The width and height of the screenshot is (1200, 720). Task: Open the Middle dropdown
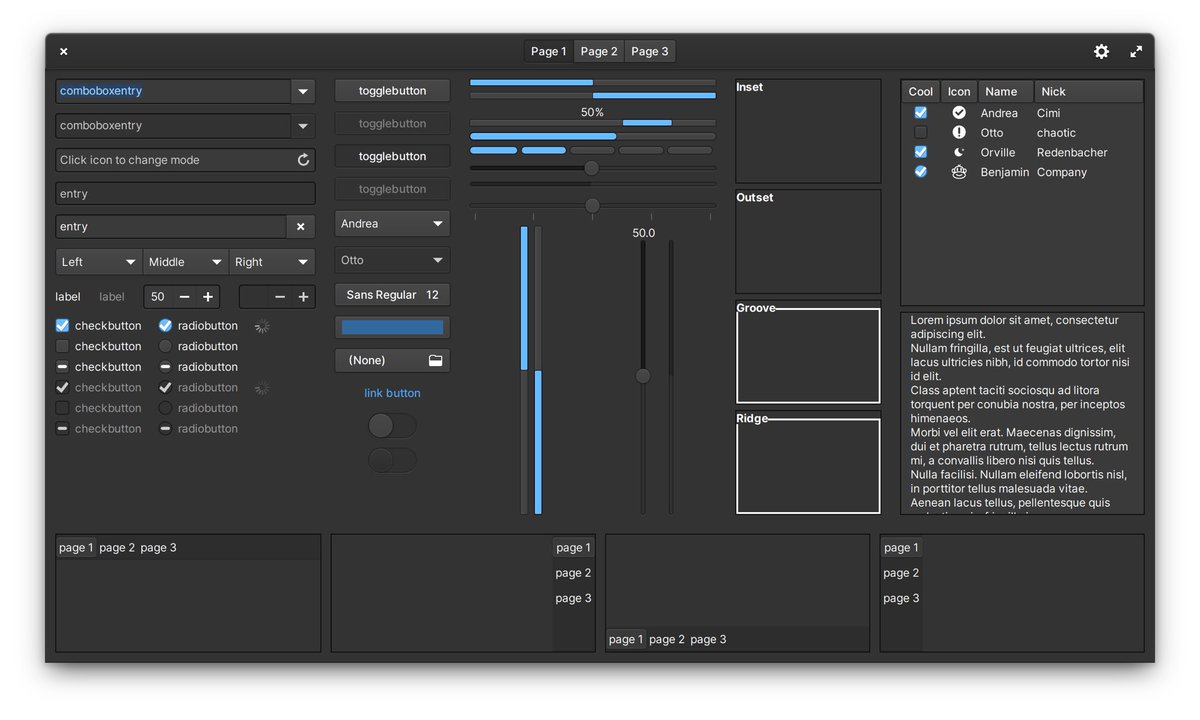[186, 262]
